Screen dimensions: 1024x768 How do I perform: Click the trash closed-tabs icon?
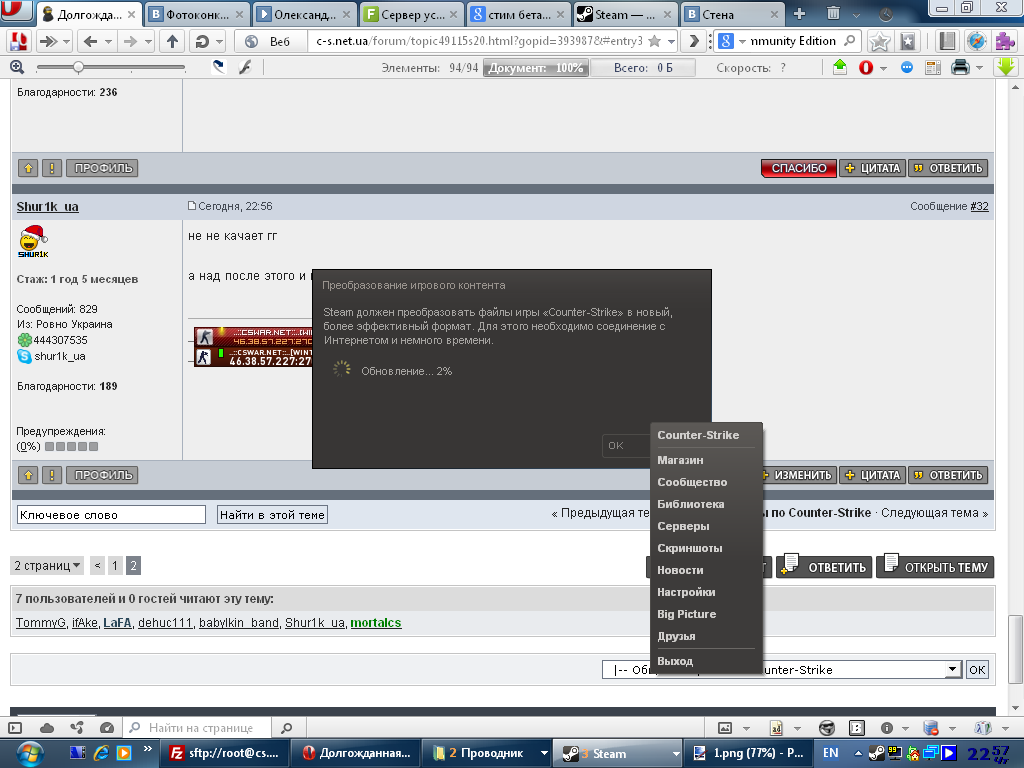click(x=833, y=13)
